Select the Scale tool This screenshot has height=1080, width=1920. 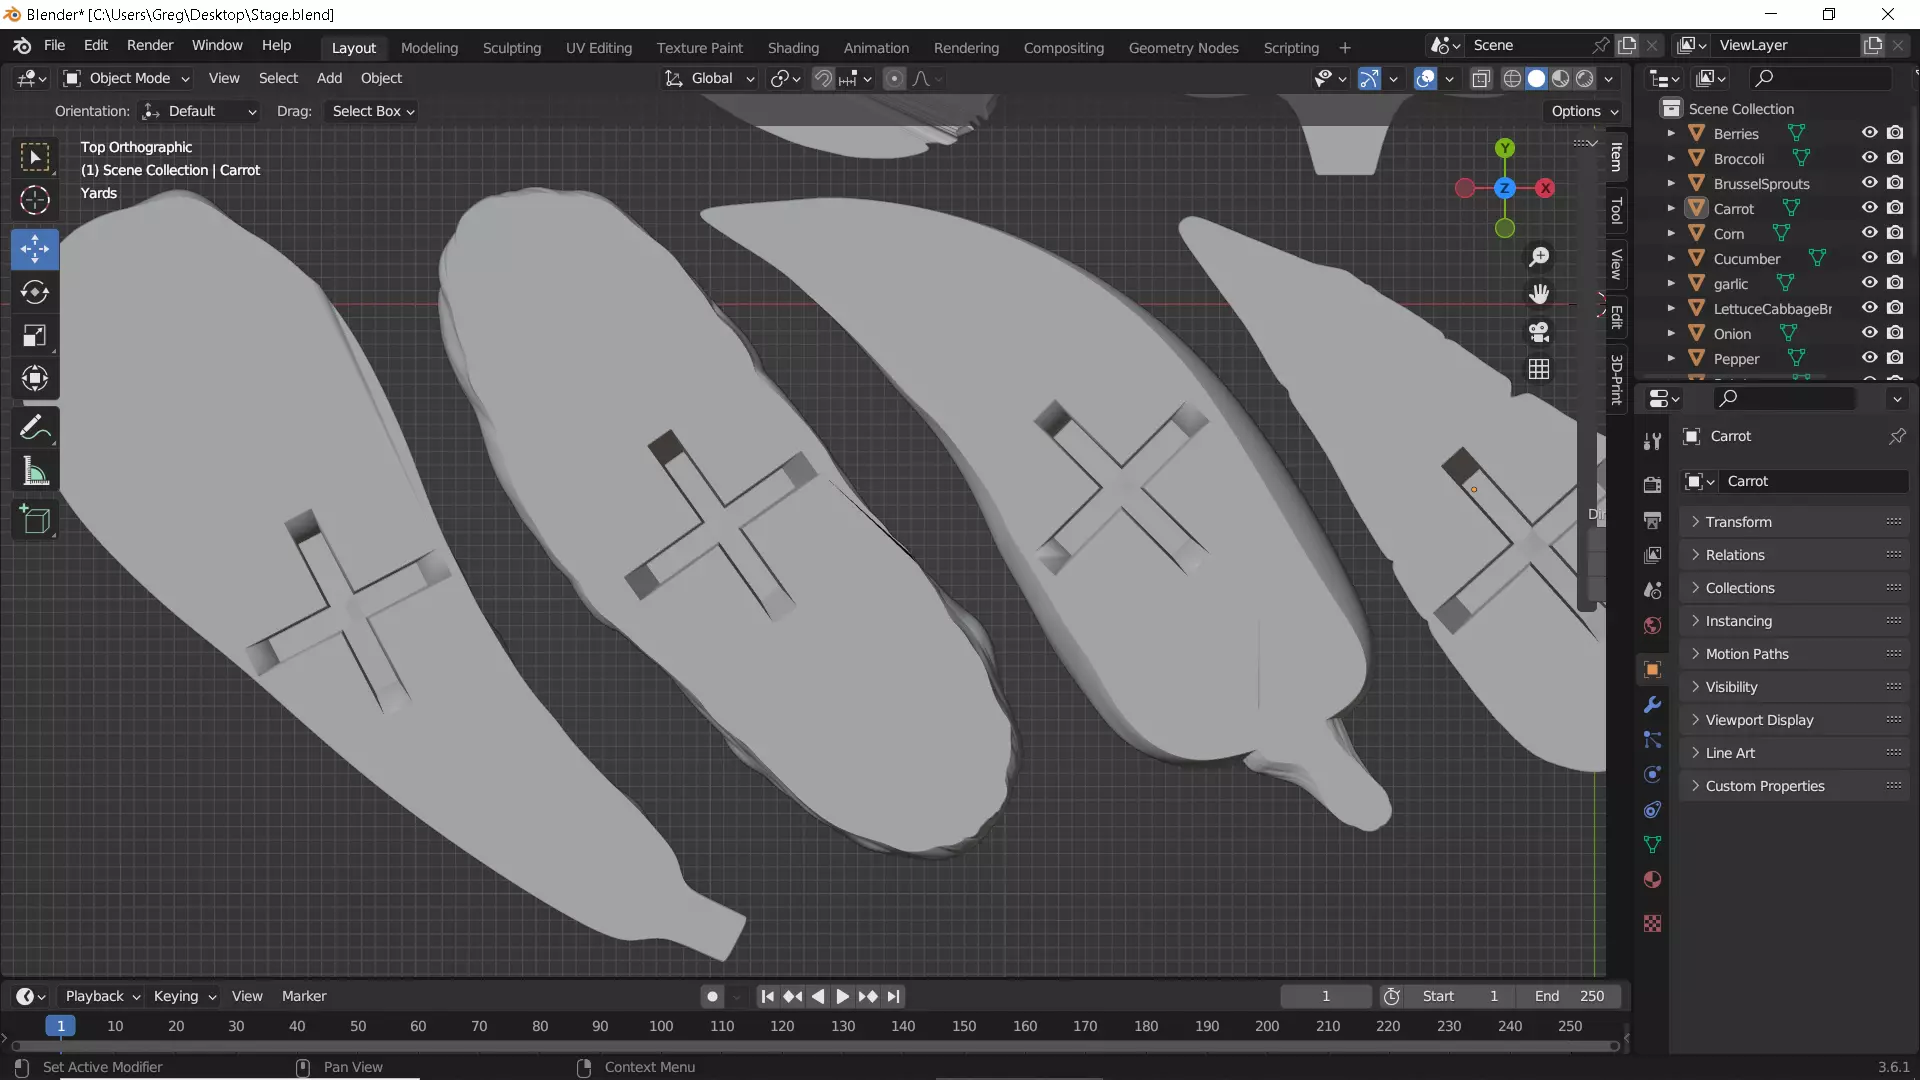tap(35, 335)
